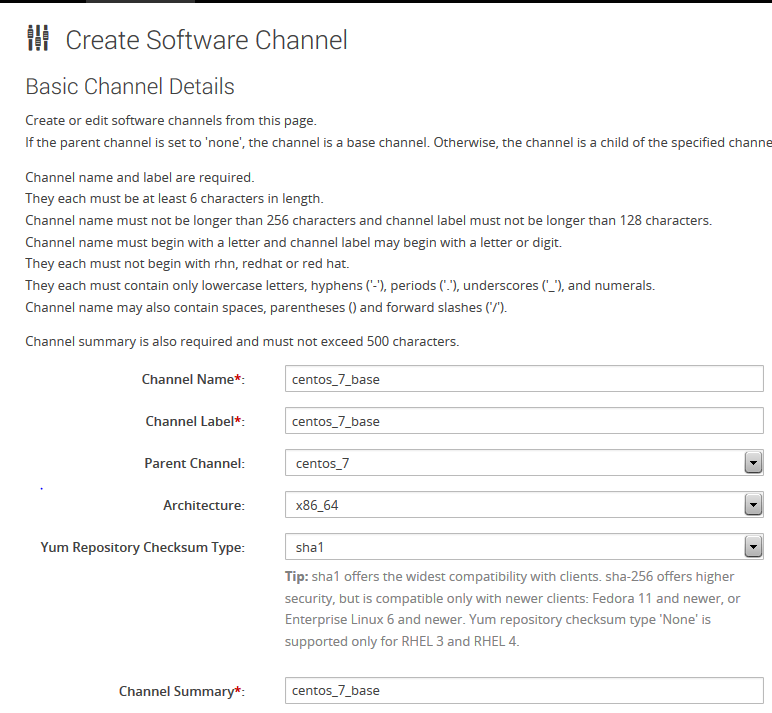Click the '256 characters' name length rule line

click(x=369, y=220)
